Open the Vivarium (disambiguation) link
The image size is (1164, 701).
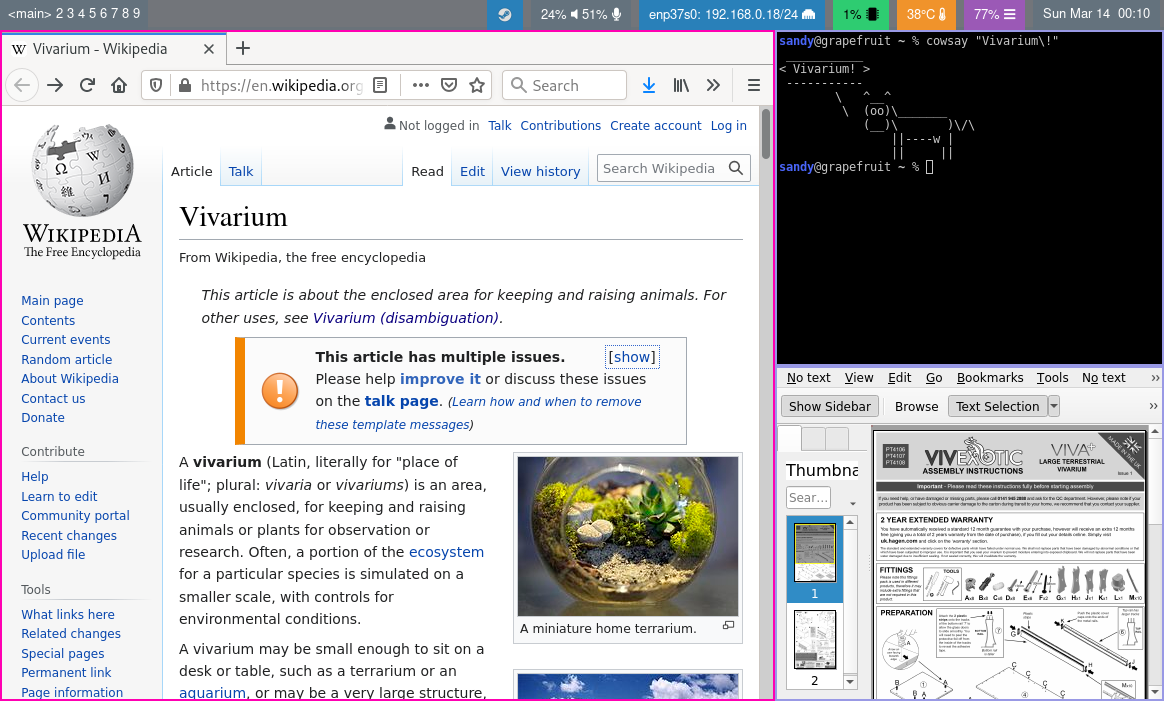coord(405,318)
